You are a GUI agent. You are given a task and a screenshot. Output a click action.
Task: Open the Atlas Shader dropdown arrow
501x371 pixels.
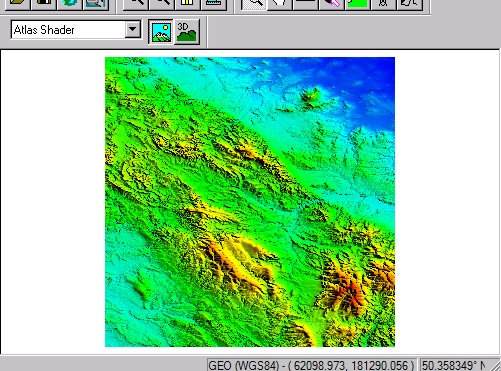[133, 30]
